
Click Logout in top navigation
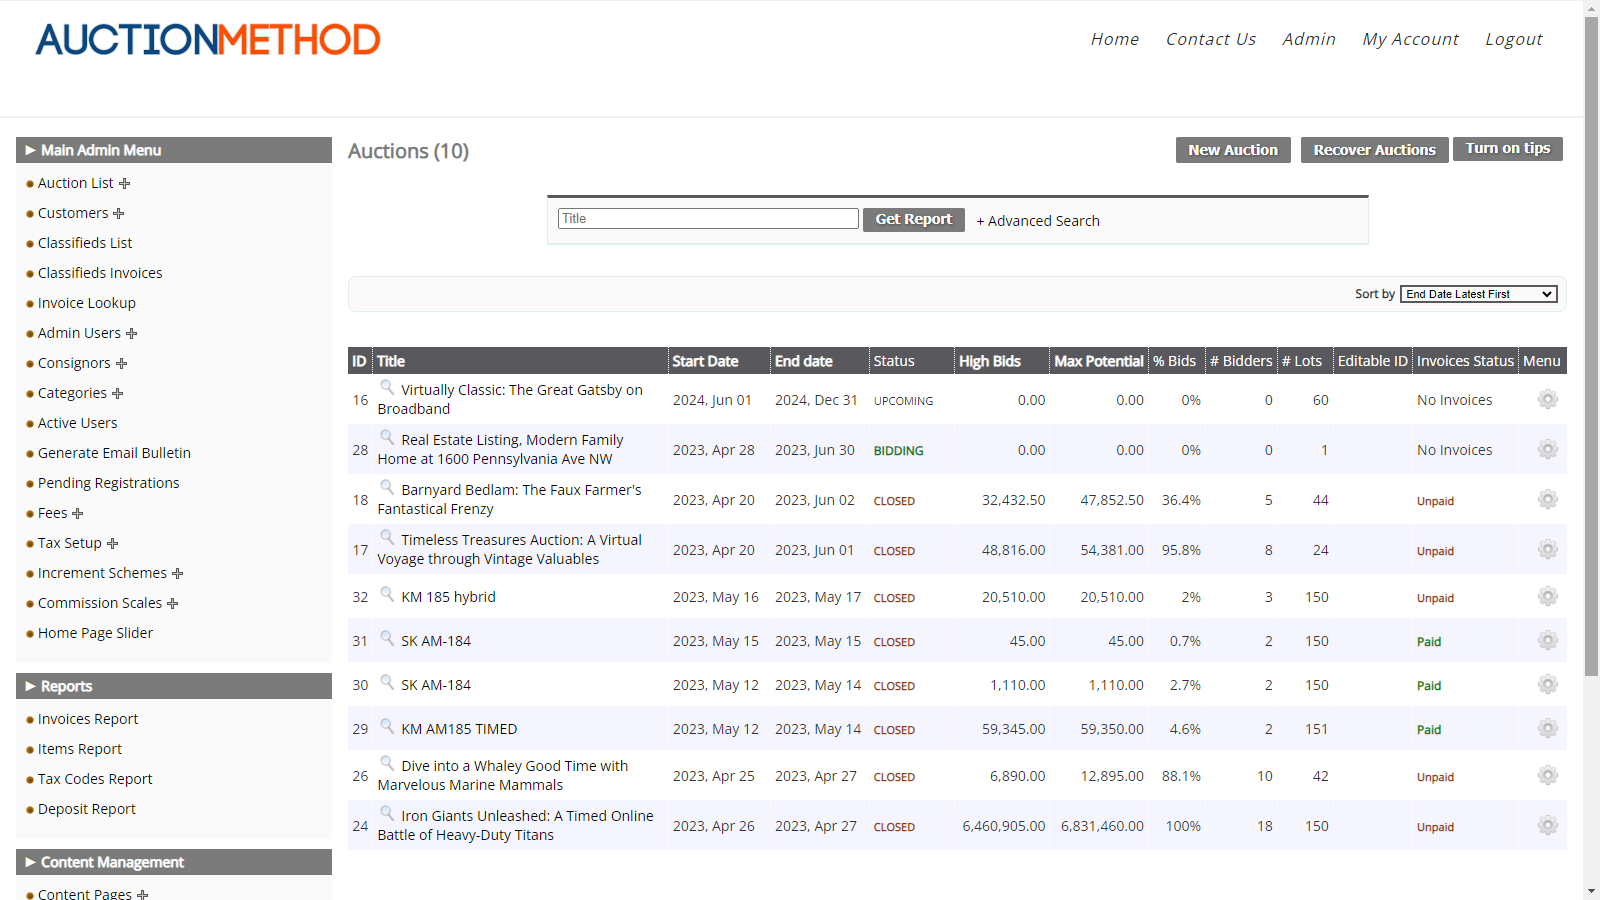click(1514, 39)
